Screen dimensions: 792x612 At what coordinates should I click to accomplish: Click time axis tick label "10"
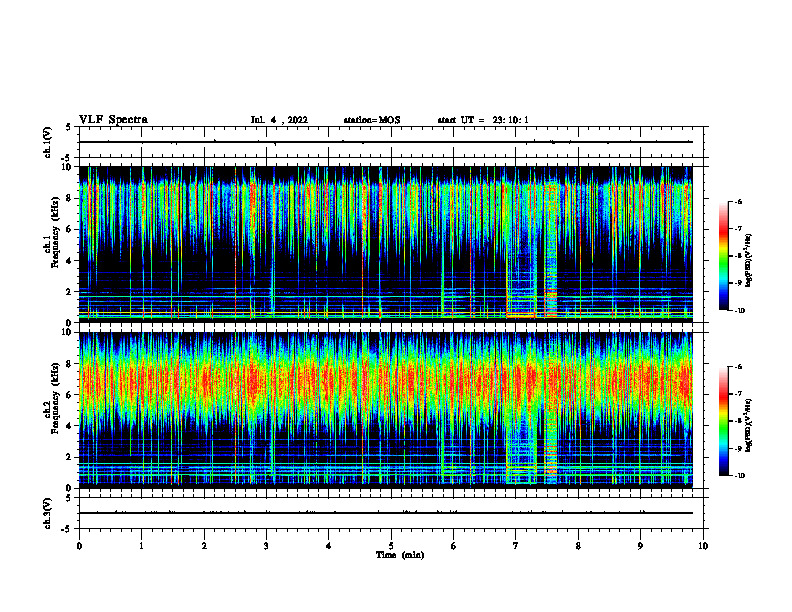point(703,546)
